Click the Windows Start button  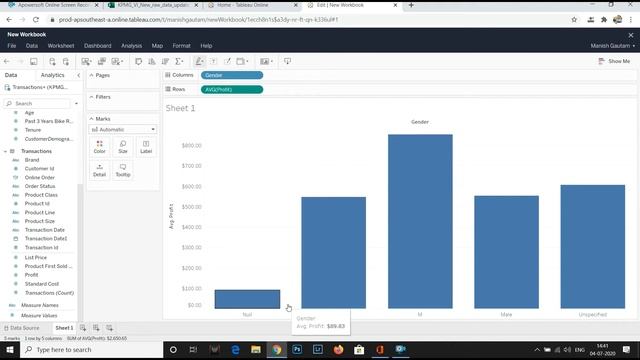[10, 350]
